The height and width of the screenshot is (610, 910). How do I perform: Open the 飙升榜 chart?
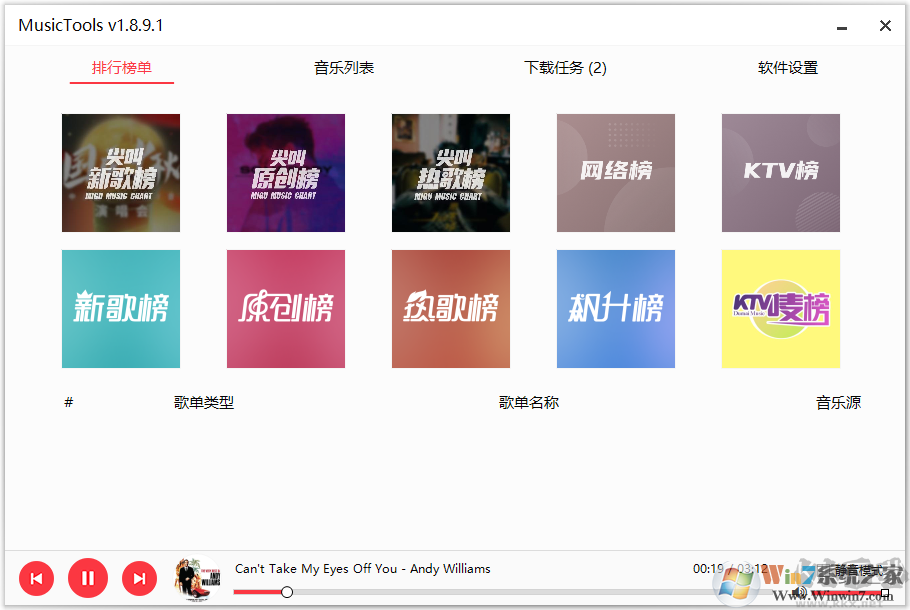click(x=615, y=308)
